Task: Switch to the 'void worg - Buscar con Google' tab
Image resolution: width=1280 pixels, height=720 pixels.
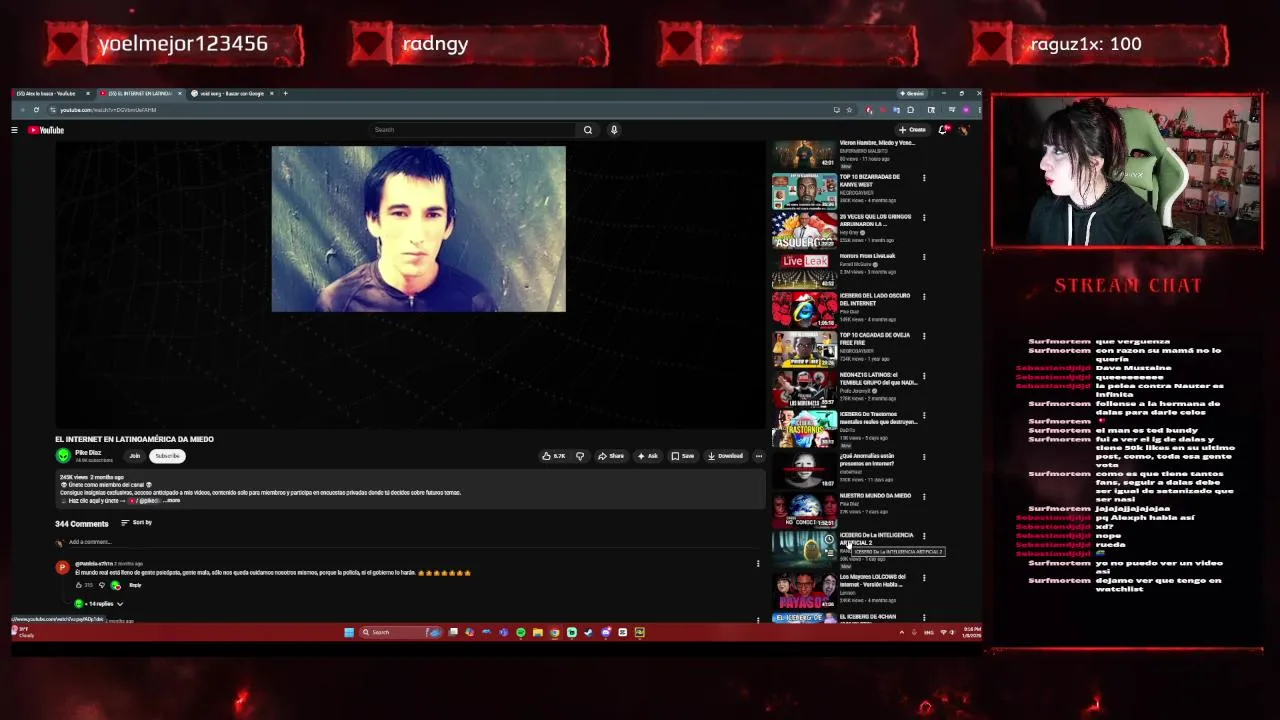Action: point(231,94)
